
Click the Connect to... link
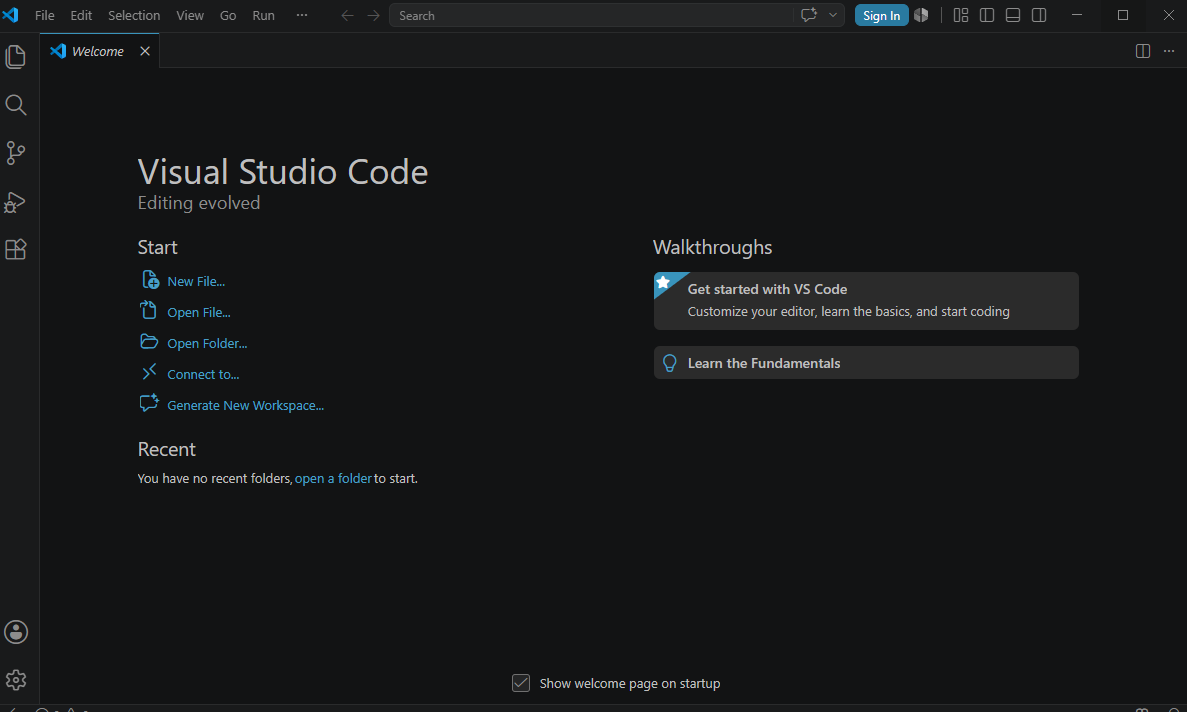[203, 375]
